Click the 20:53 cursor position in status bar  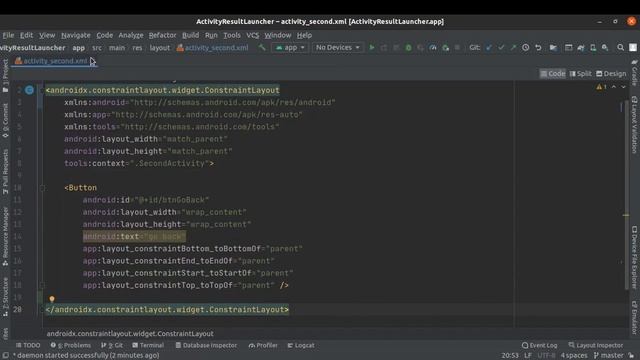[510, 356]
